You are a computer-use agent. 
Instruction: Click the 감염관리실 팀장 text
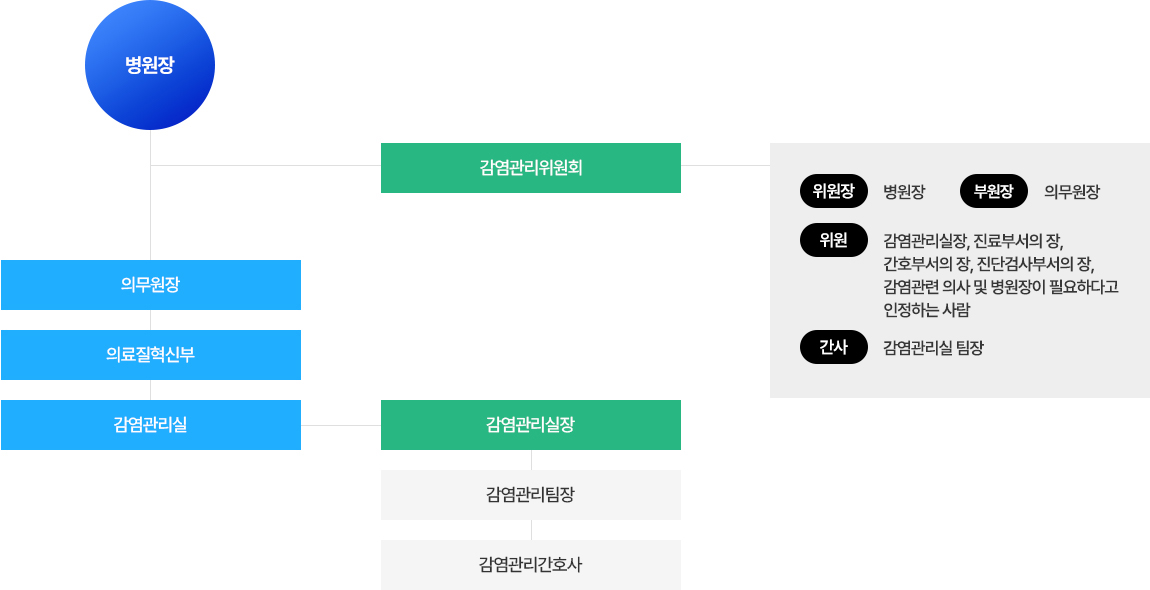point(934,349)
